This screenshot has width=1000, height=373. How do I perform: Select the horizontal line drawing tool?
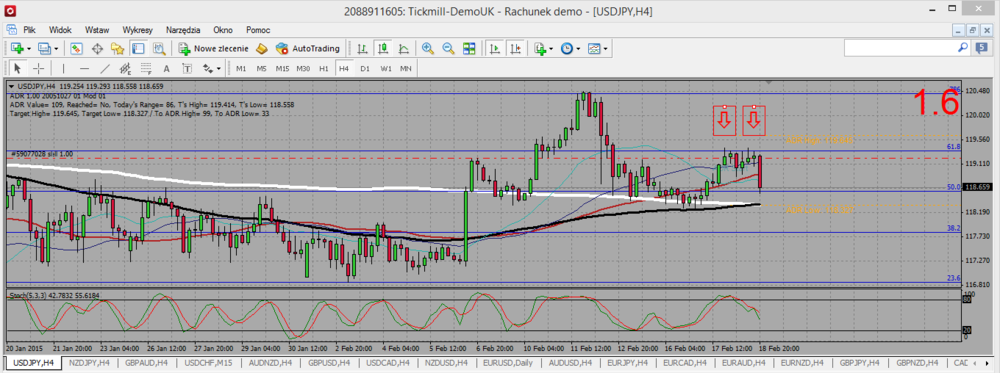[x=84, y=68]
